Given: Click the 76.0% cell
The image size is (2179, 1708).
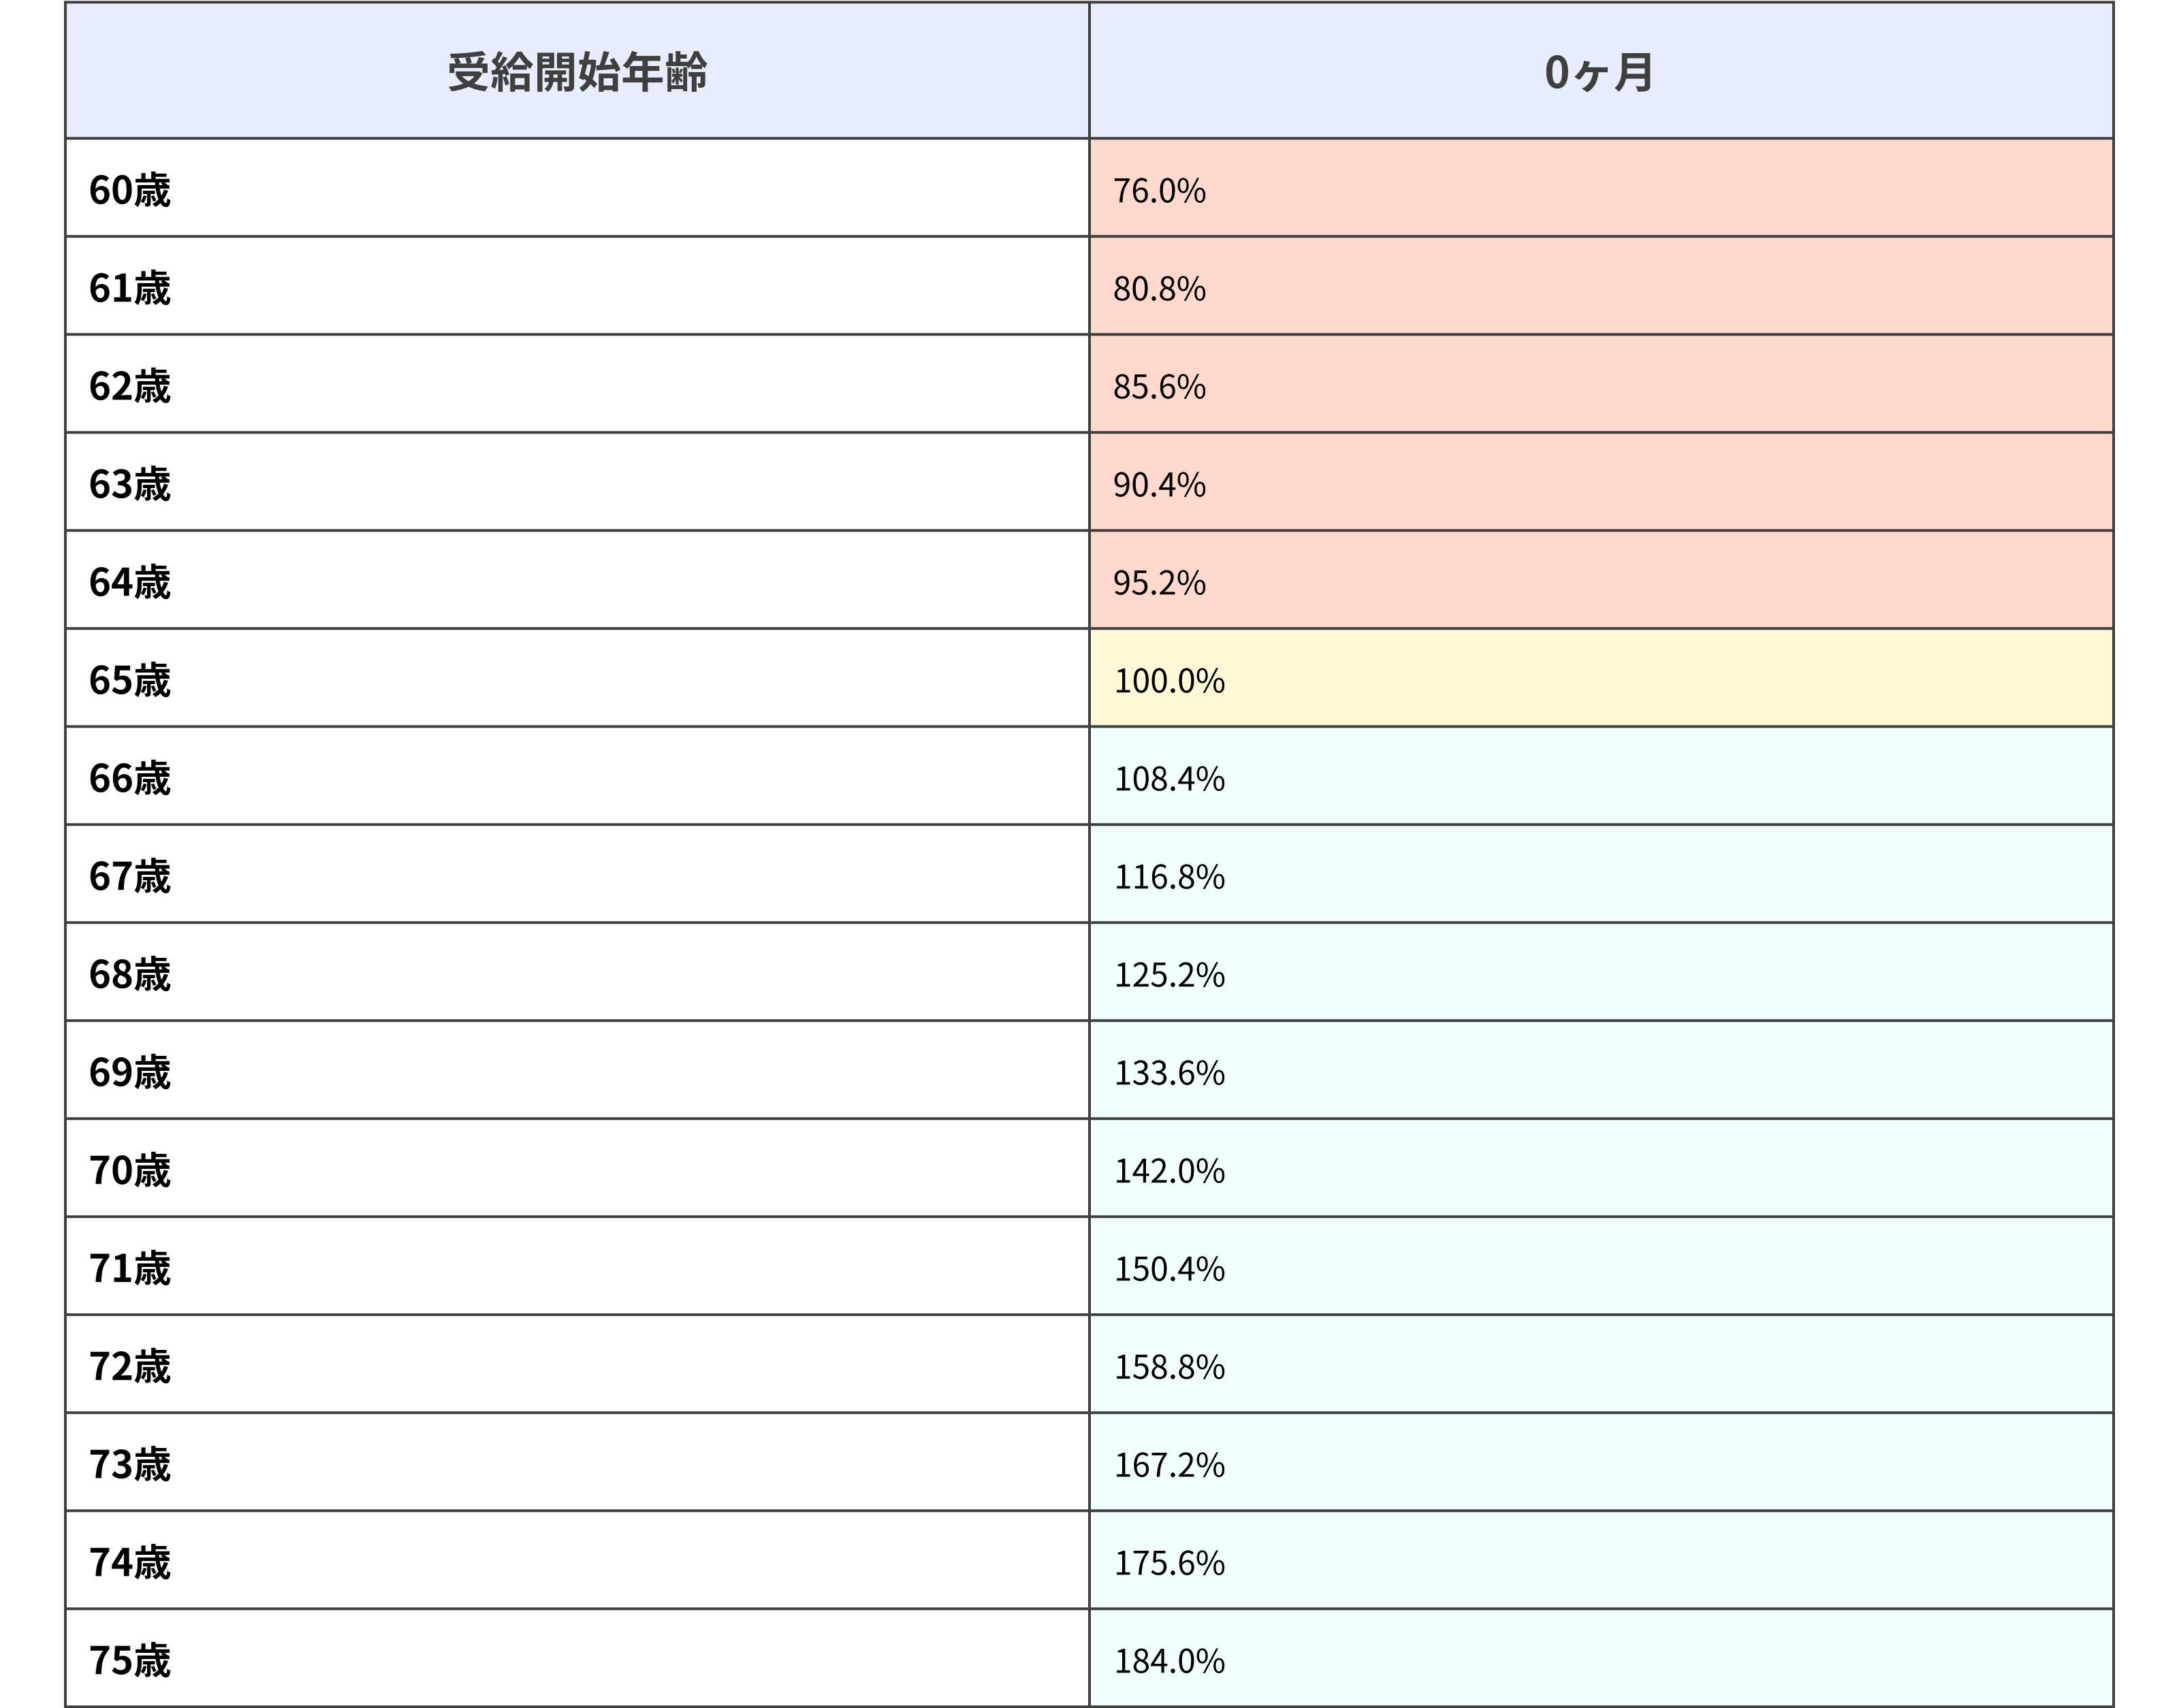Looking at the screenshot, I should (1160, 190).
